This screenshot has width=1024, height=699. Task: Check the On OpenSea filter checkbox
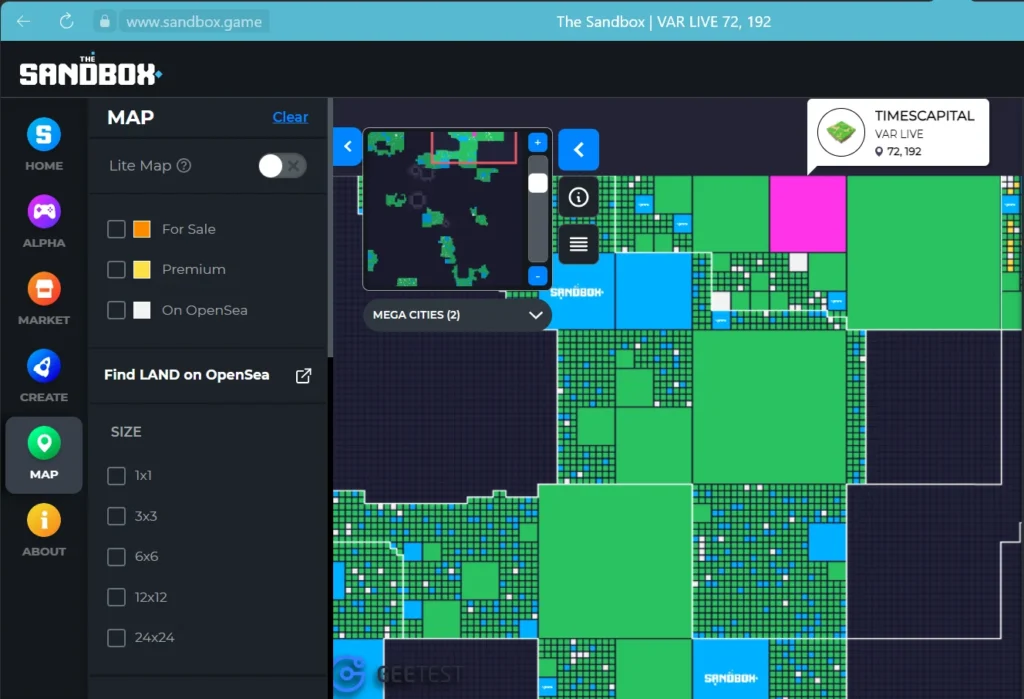[x=116, y=310]
